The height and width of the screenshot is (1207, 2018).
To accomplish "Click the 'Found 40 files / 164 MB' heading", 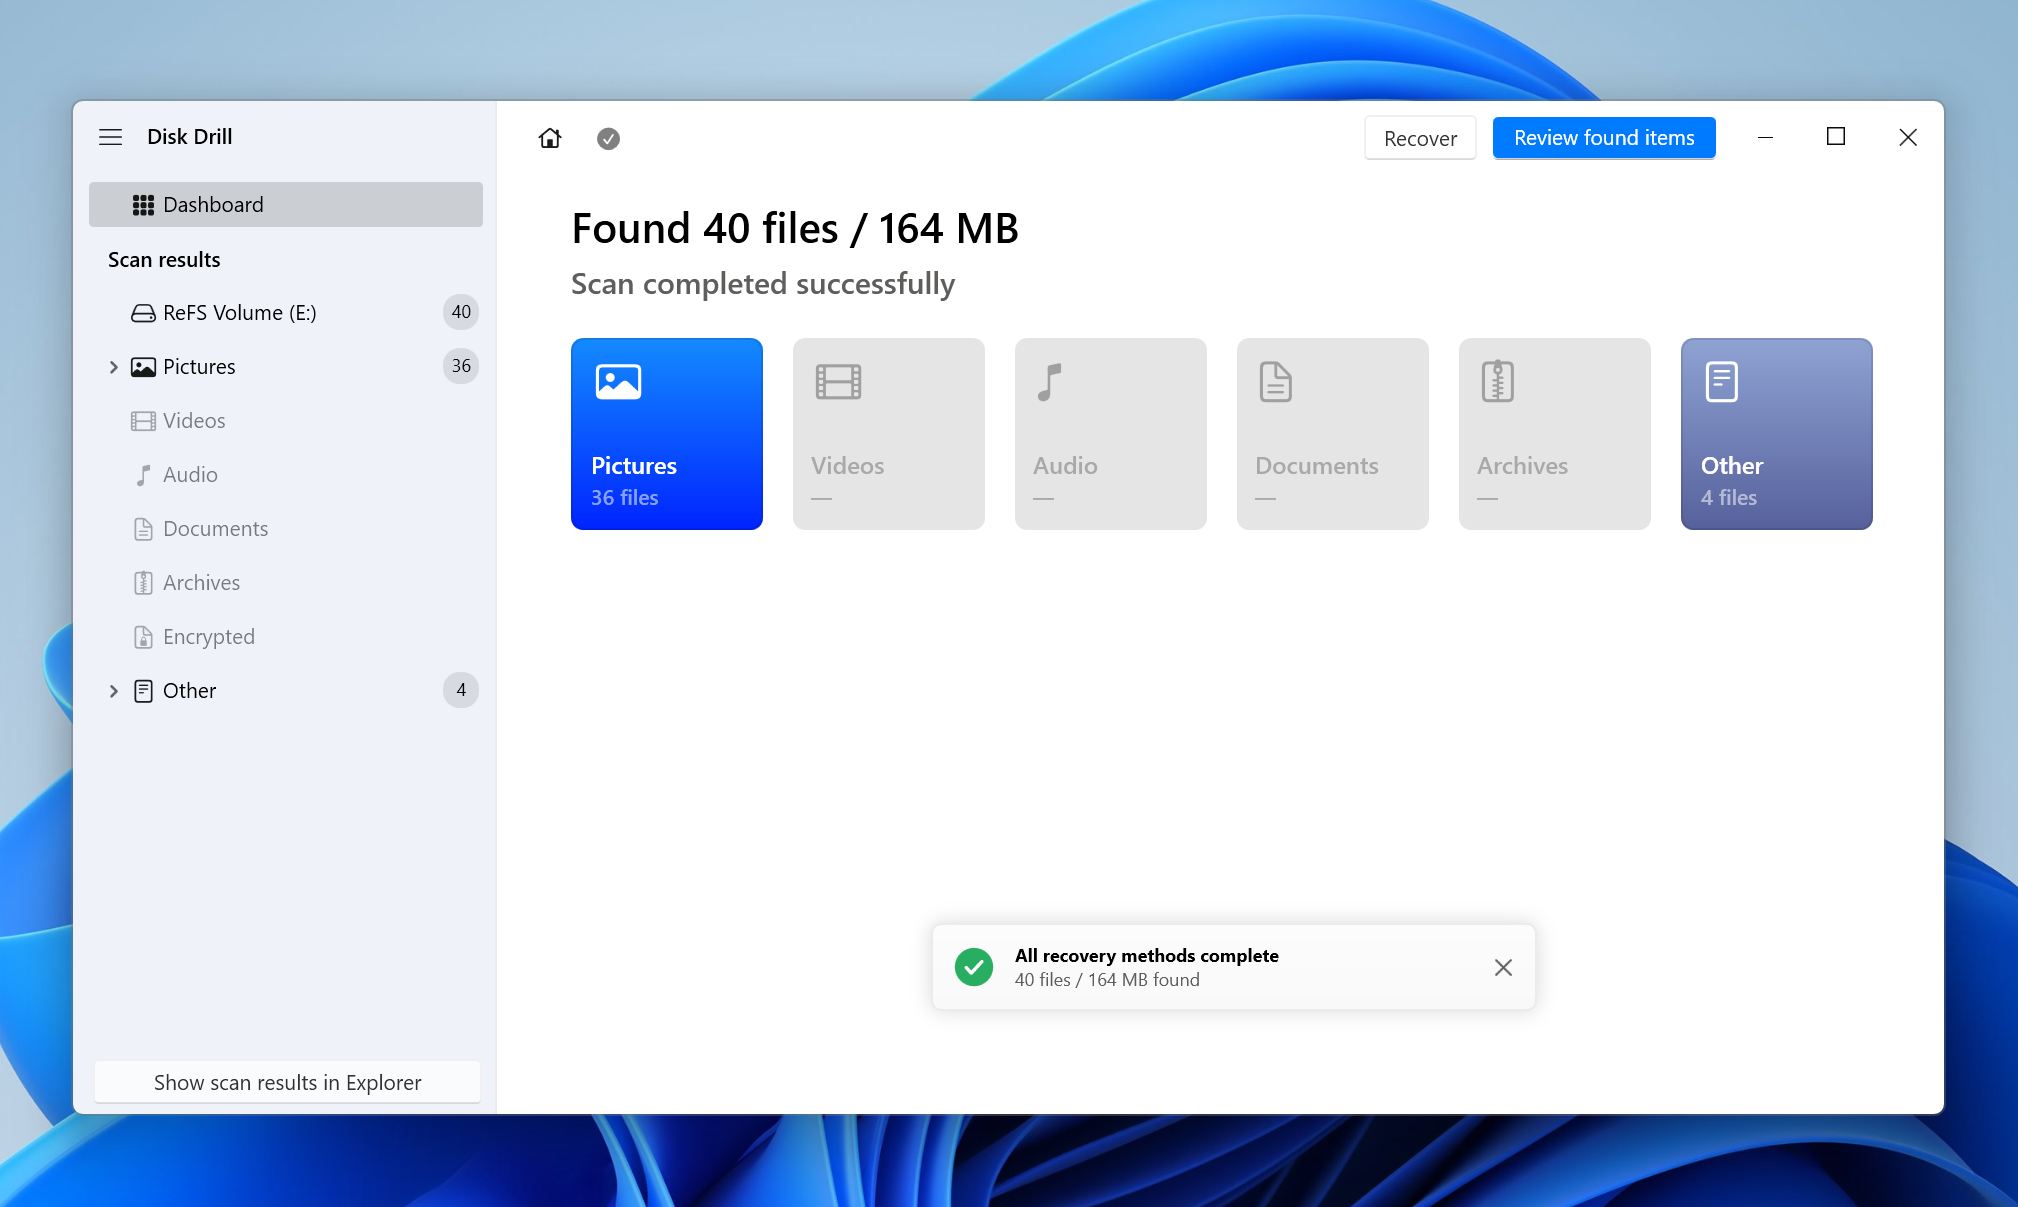I will tap(795, 228).
